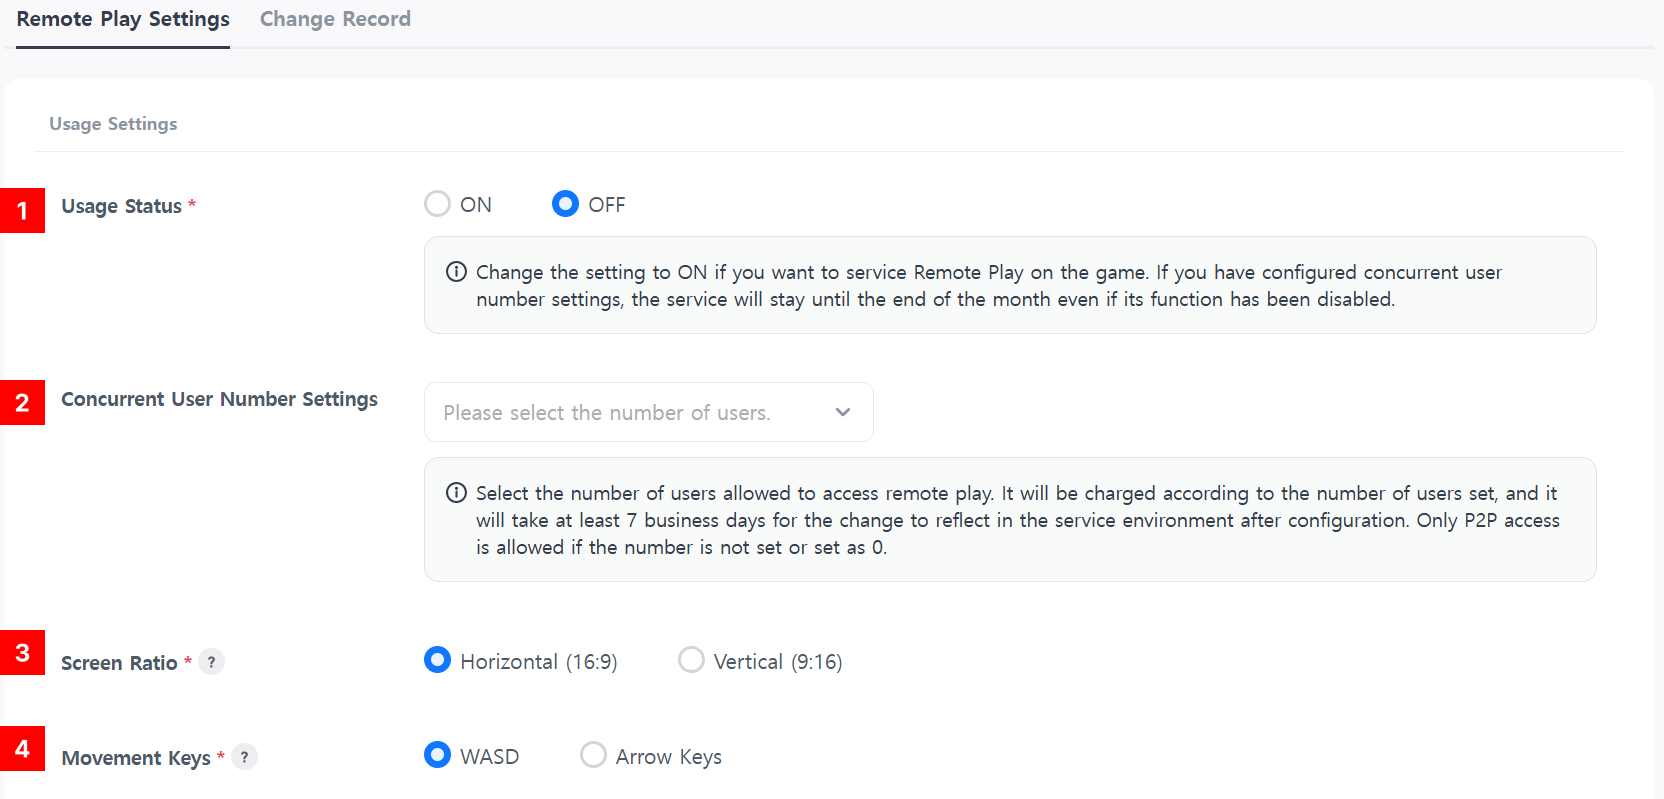Click the Usage Settings section heading
1664x799 pixels.
113,124
